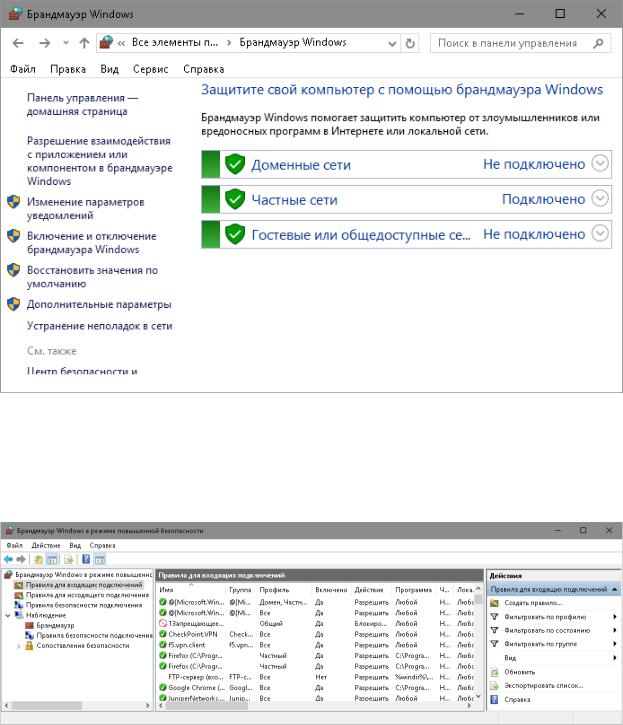This screenshot has width=623, height=725.
Task: Go back using the Control Panel back arrow
Action: pos(18,43)
